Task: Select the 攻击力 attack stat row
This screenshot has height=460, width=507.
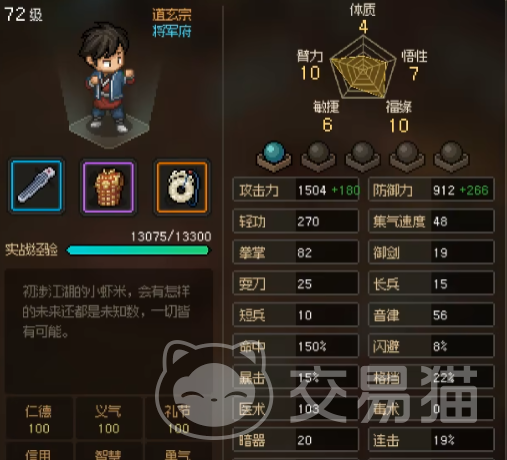Action: 296,190
